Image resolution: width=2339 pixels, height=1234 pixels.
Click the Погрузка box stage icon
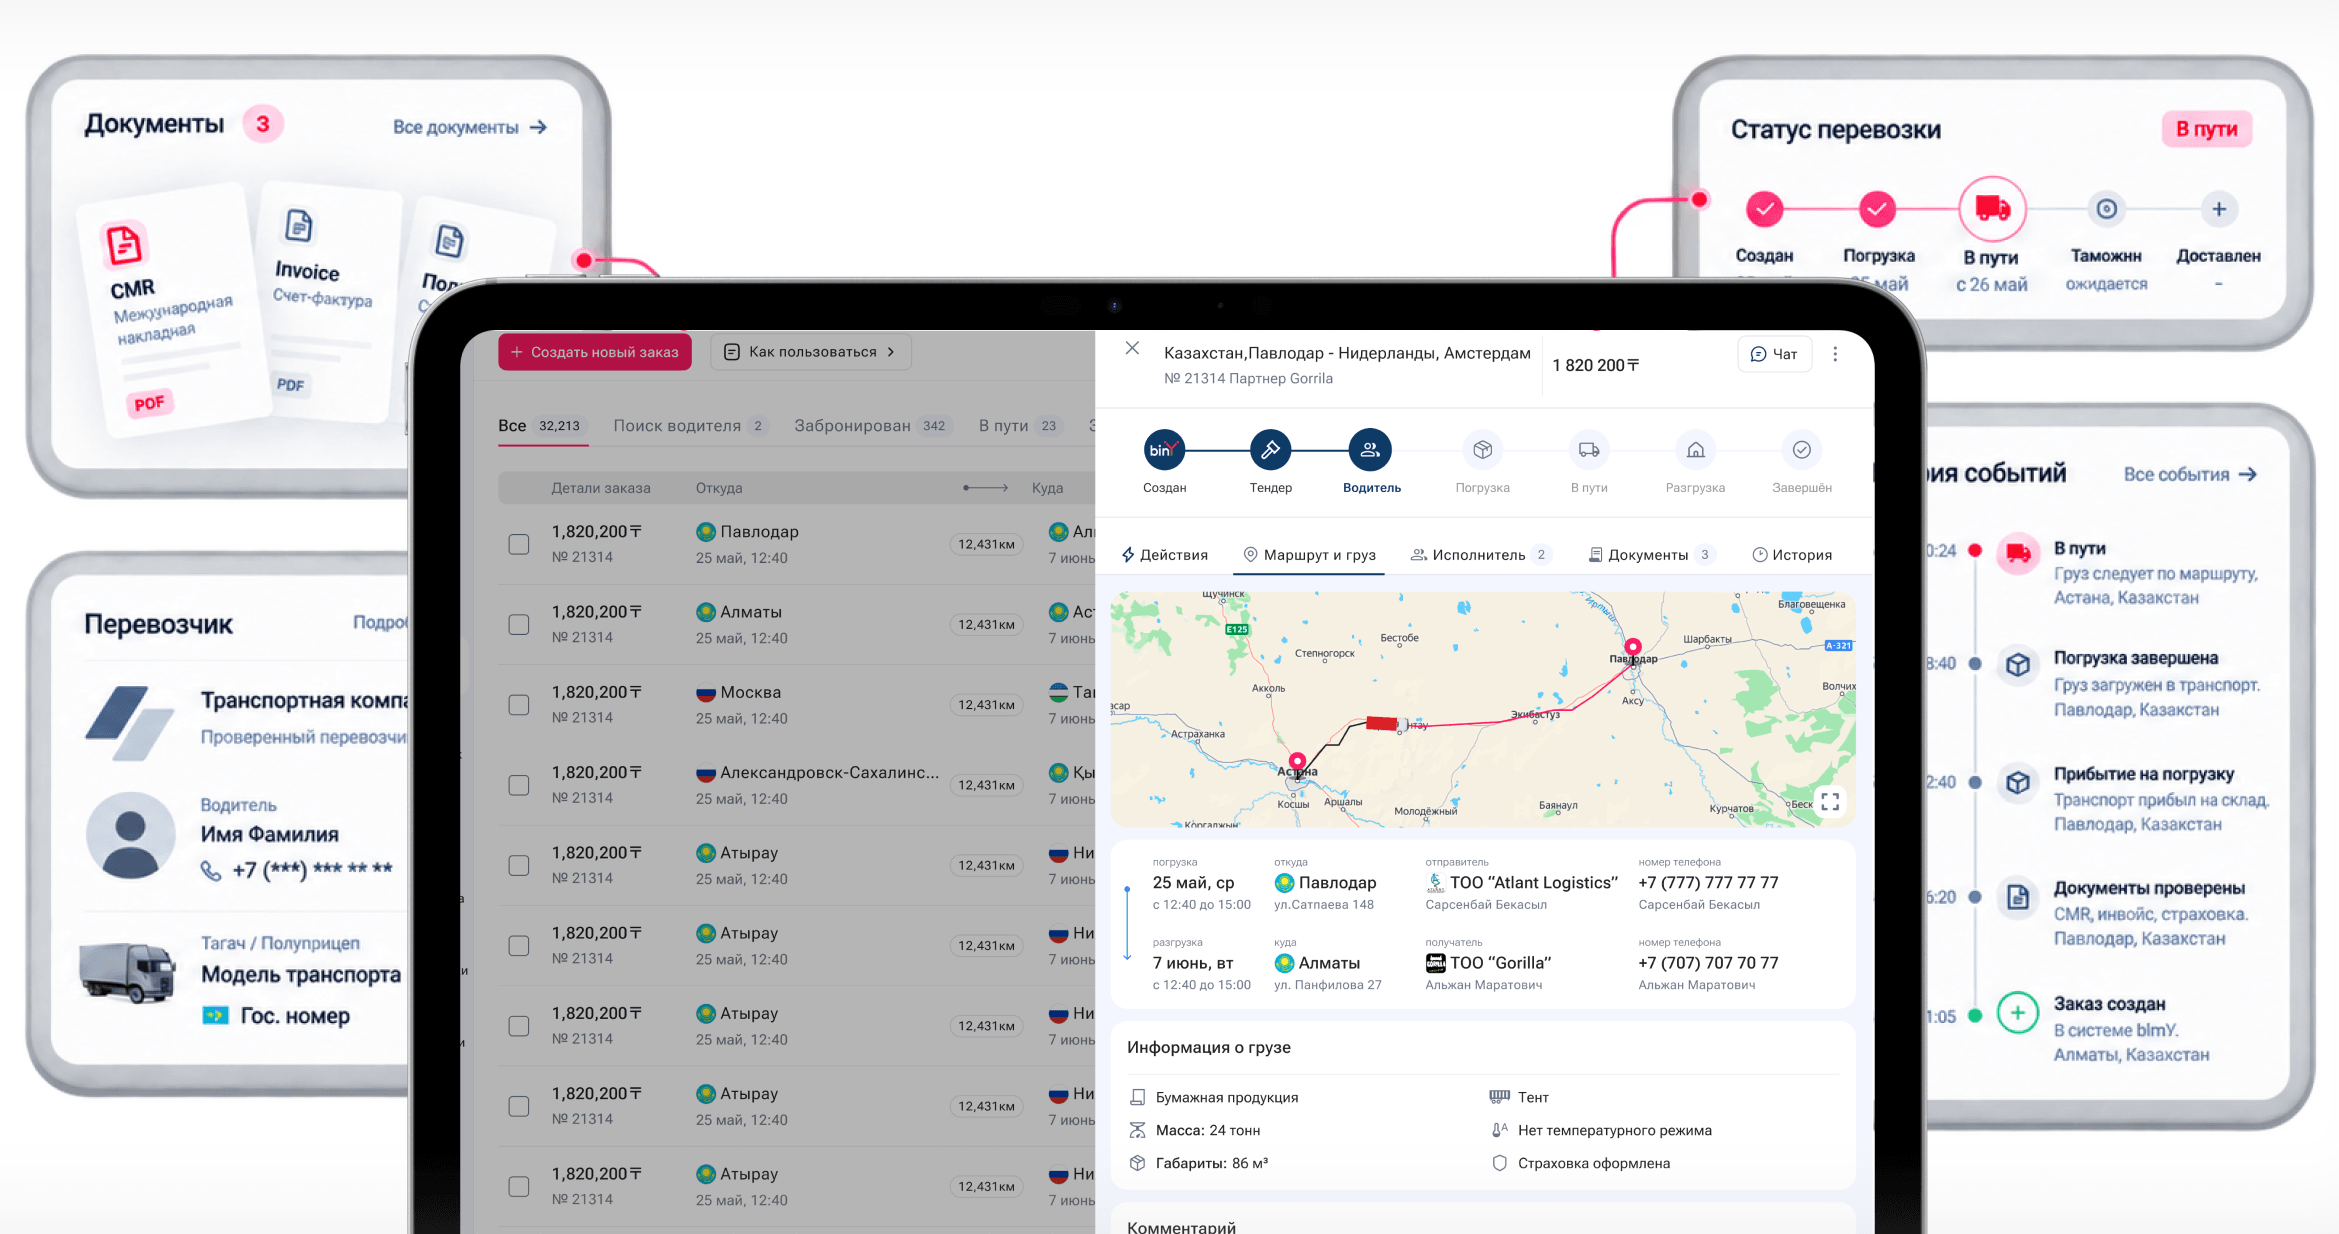click(x=1482, y=450)
